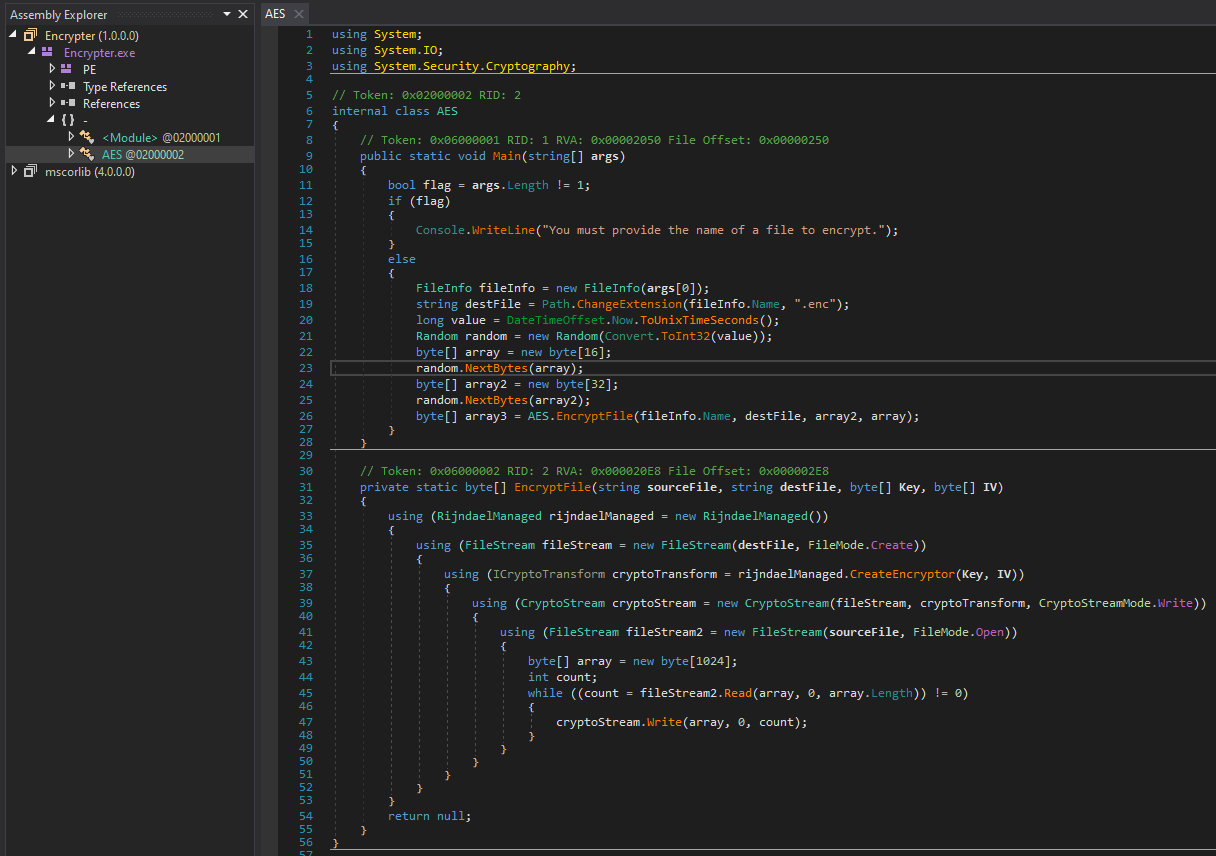
Task: Collapse the Encrypter.exe module node
Action: click(32, 52)
